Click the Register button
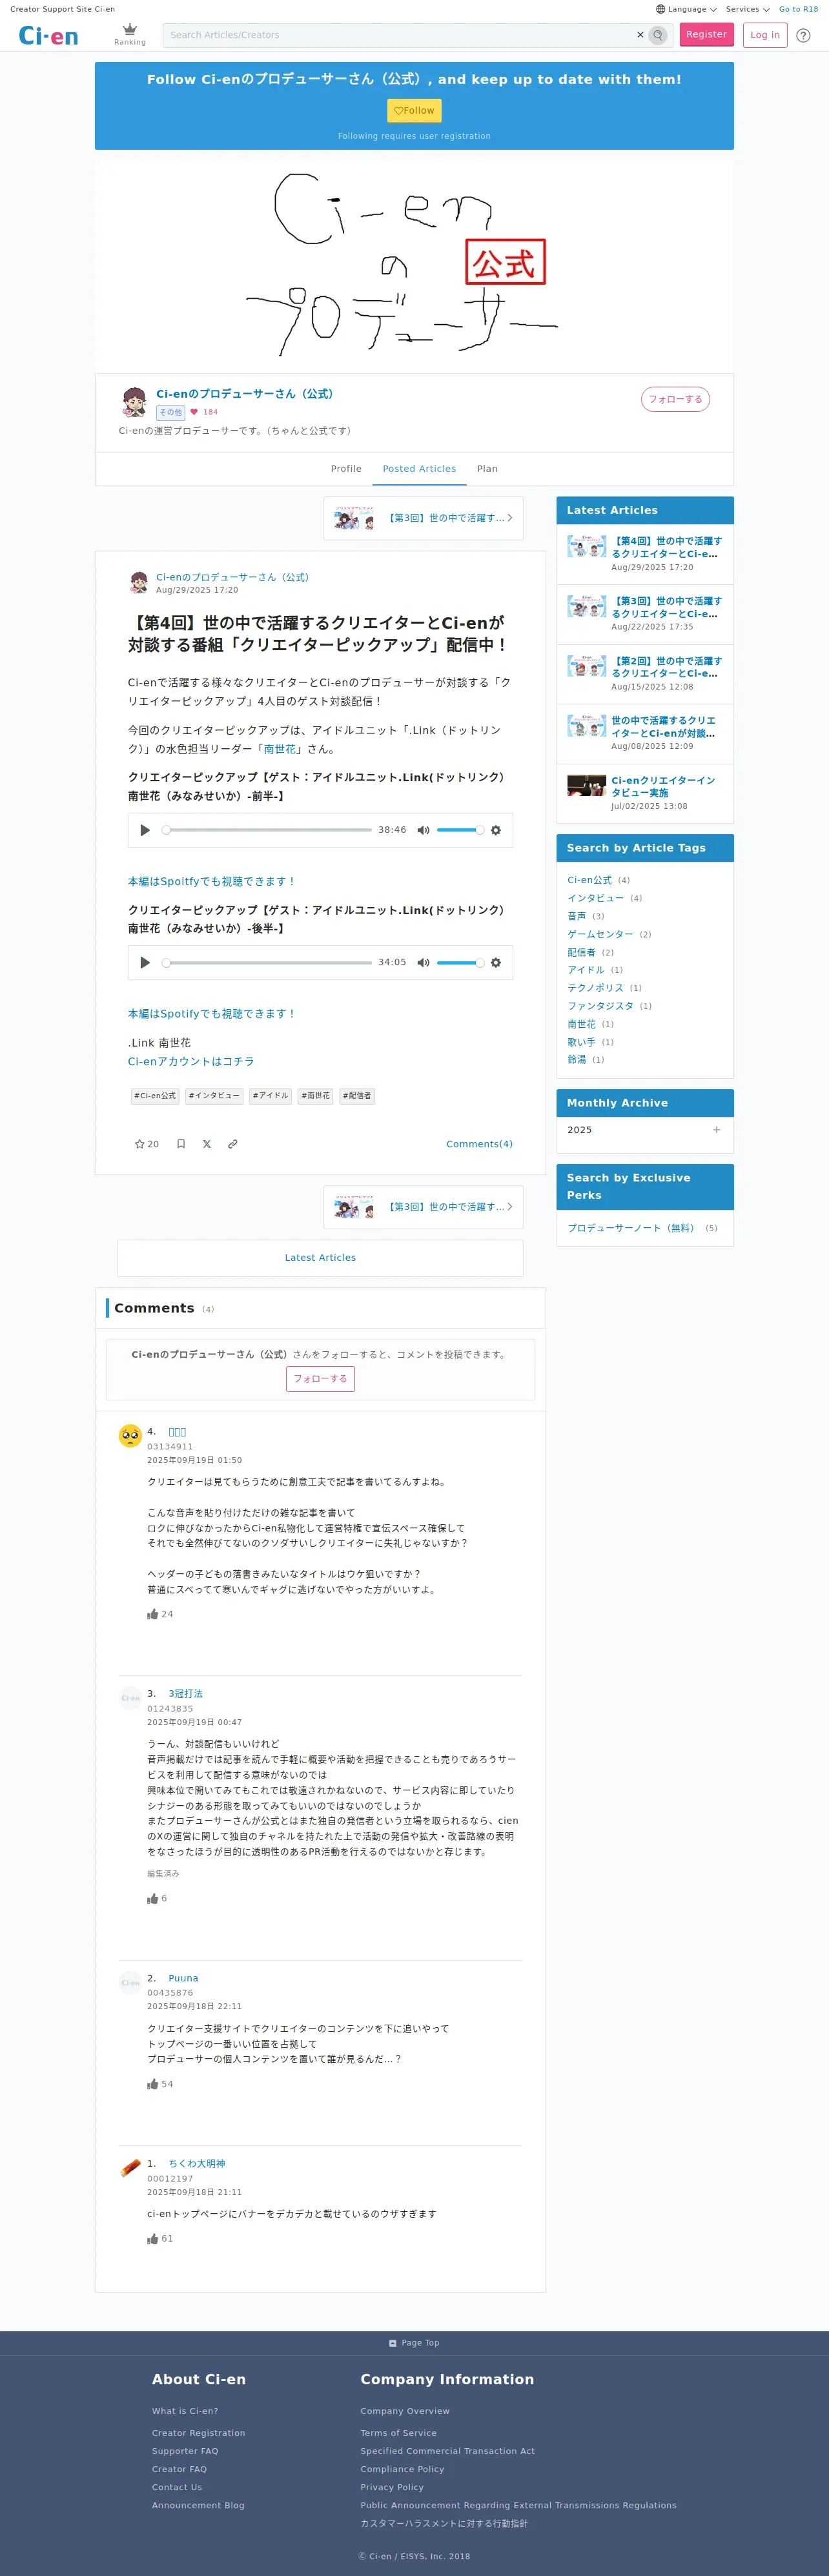 tap(706, 35)
